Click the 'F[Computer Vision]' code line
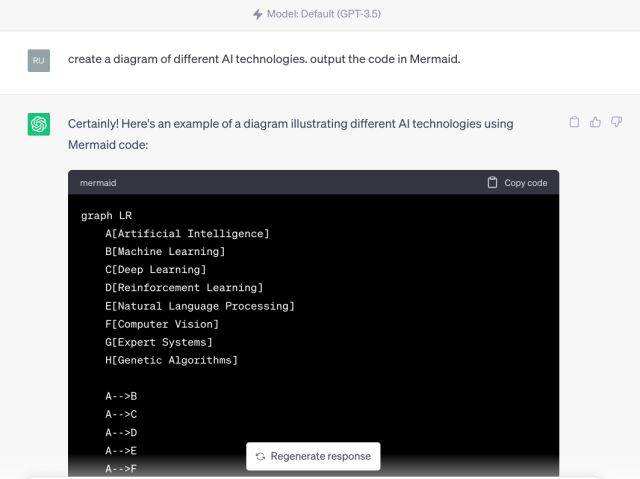This screenshot has height=479, width=640. point(162,324)
